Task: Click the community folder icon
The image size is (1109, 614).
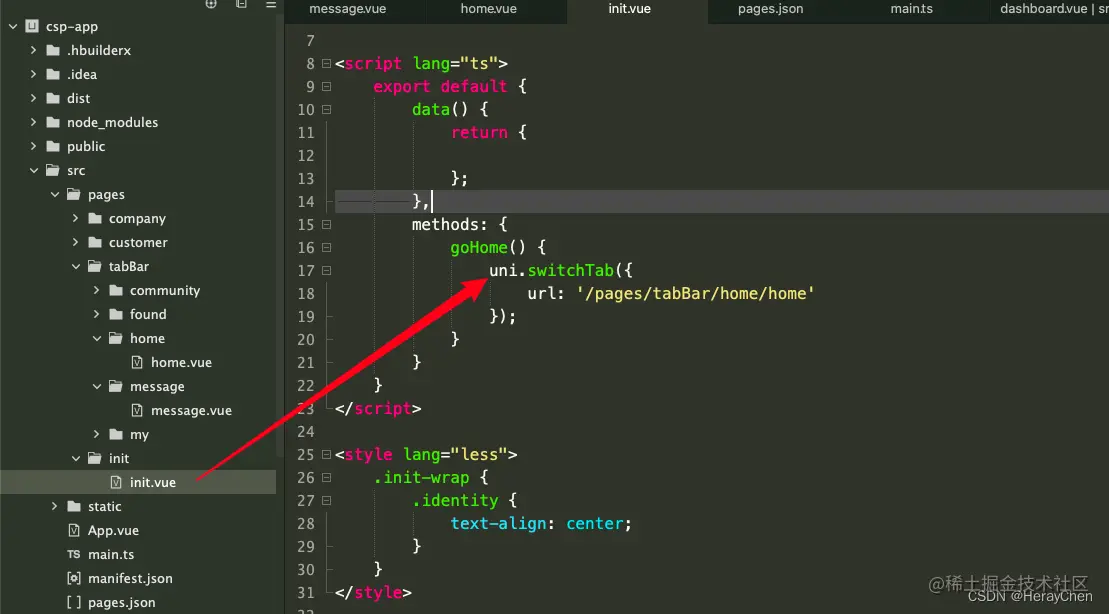Action: [x=116, y=291]
